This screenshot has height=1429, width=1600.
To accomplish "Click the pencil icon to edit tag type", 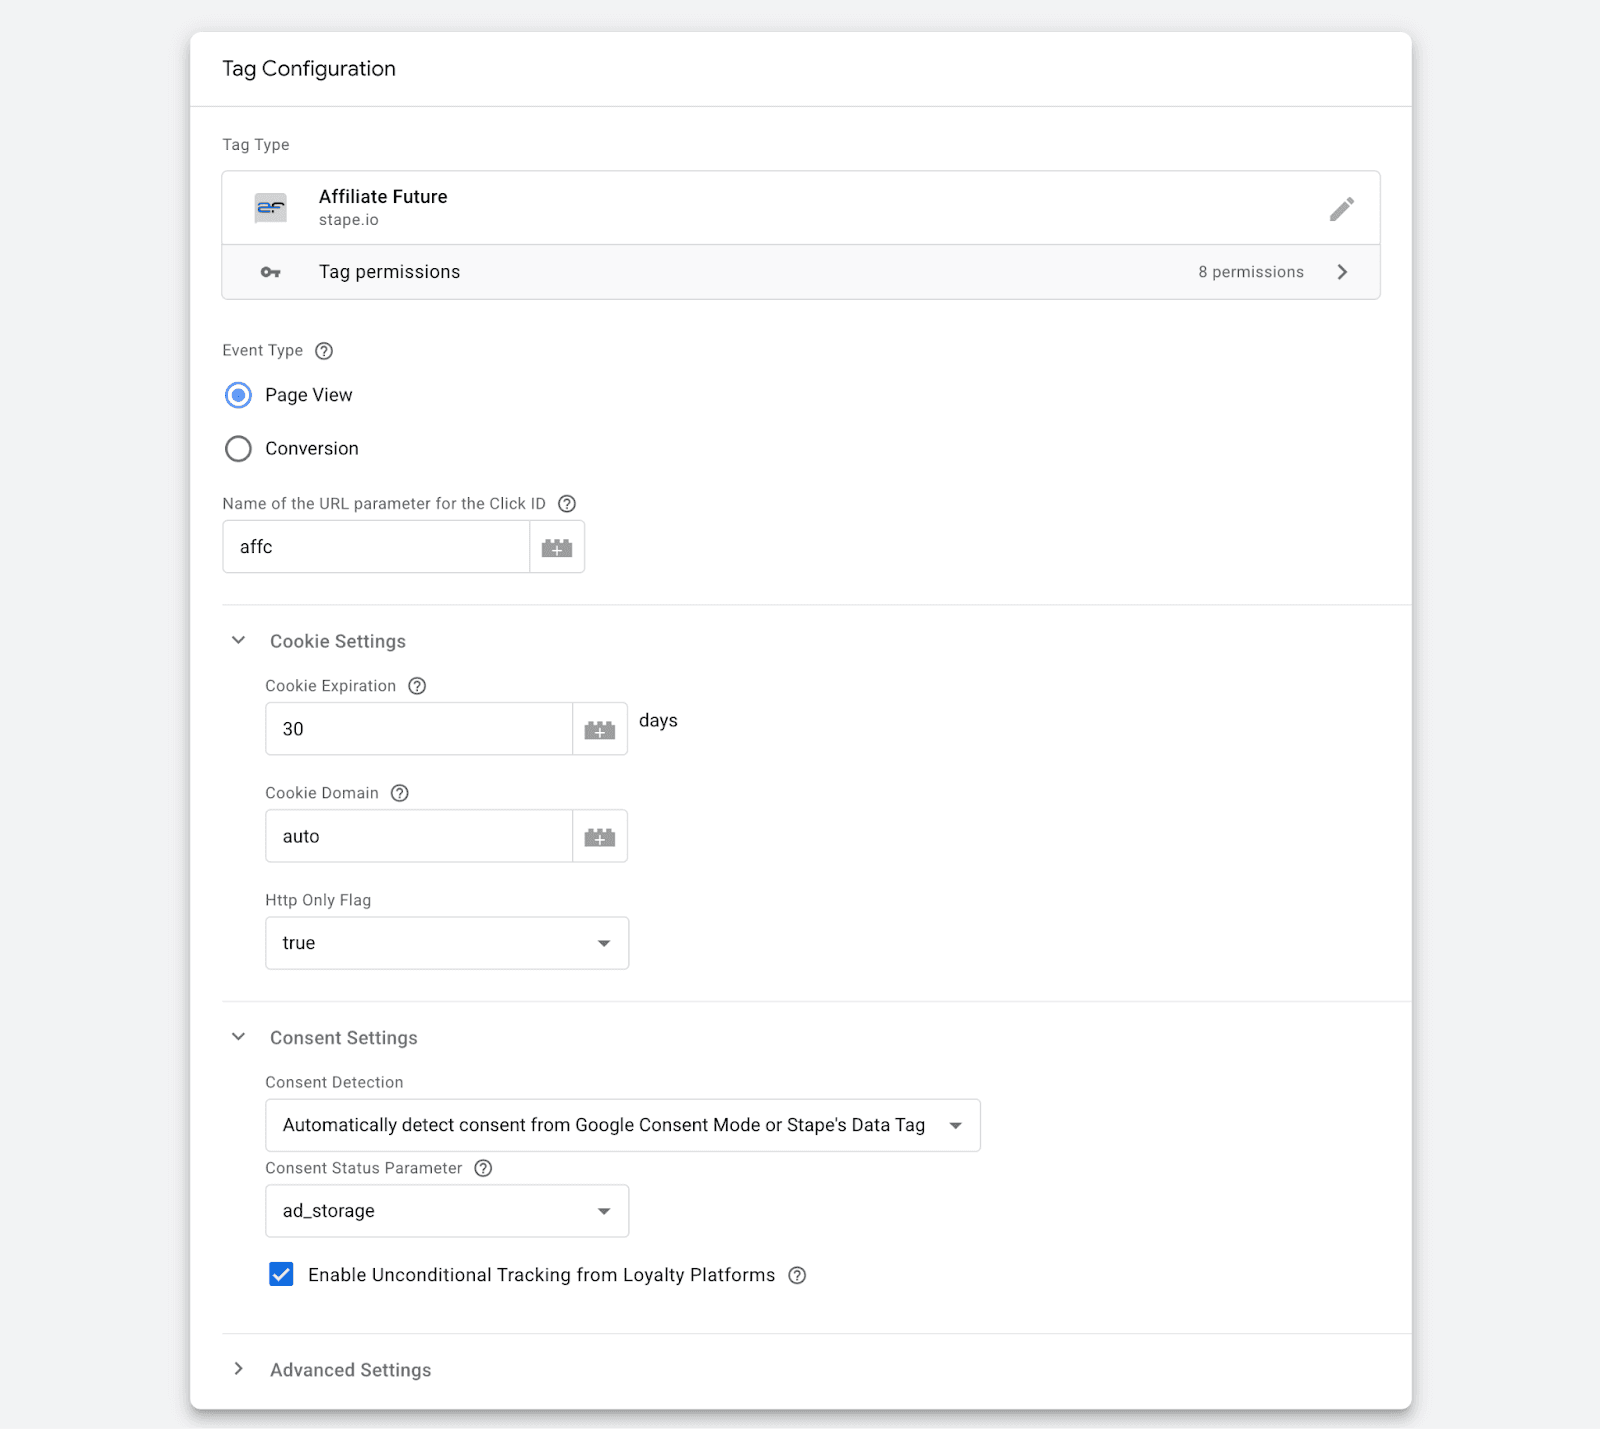I will pyautogui.click(x=1342, y=208).
